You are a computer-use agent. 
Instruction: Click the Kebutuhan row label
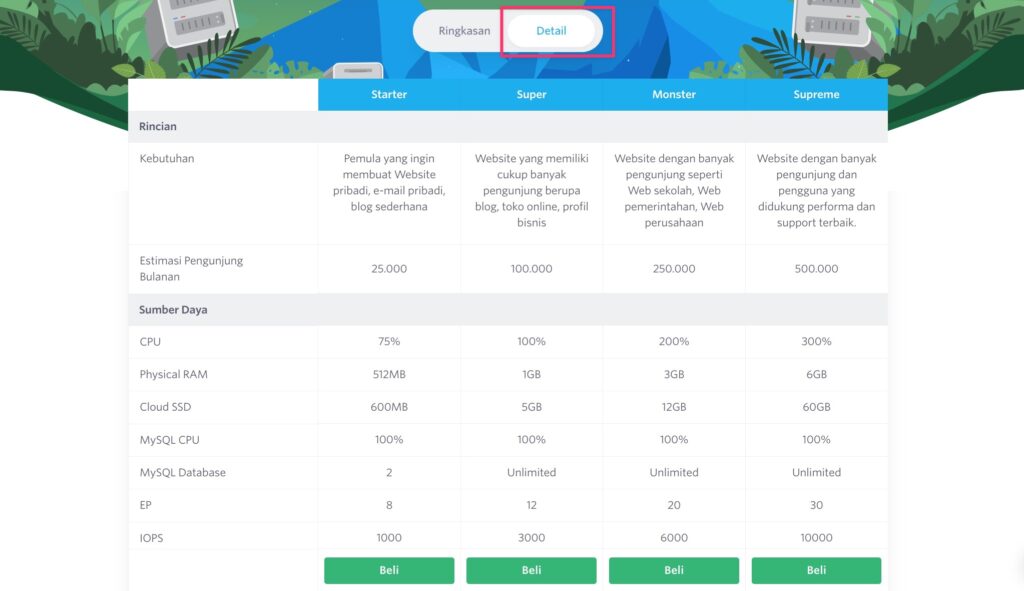(167, 159)
